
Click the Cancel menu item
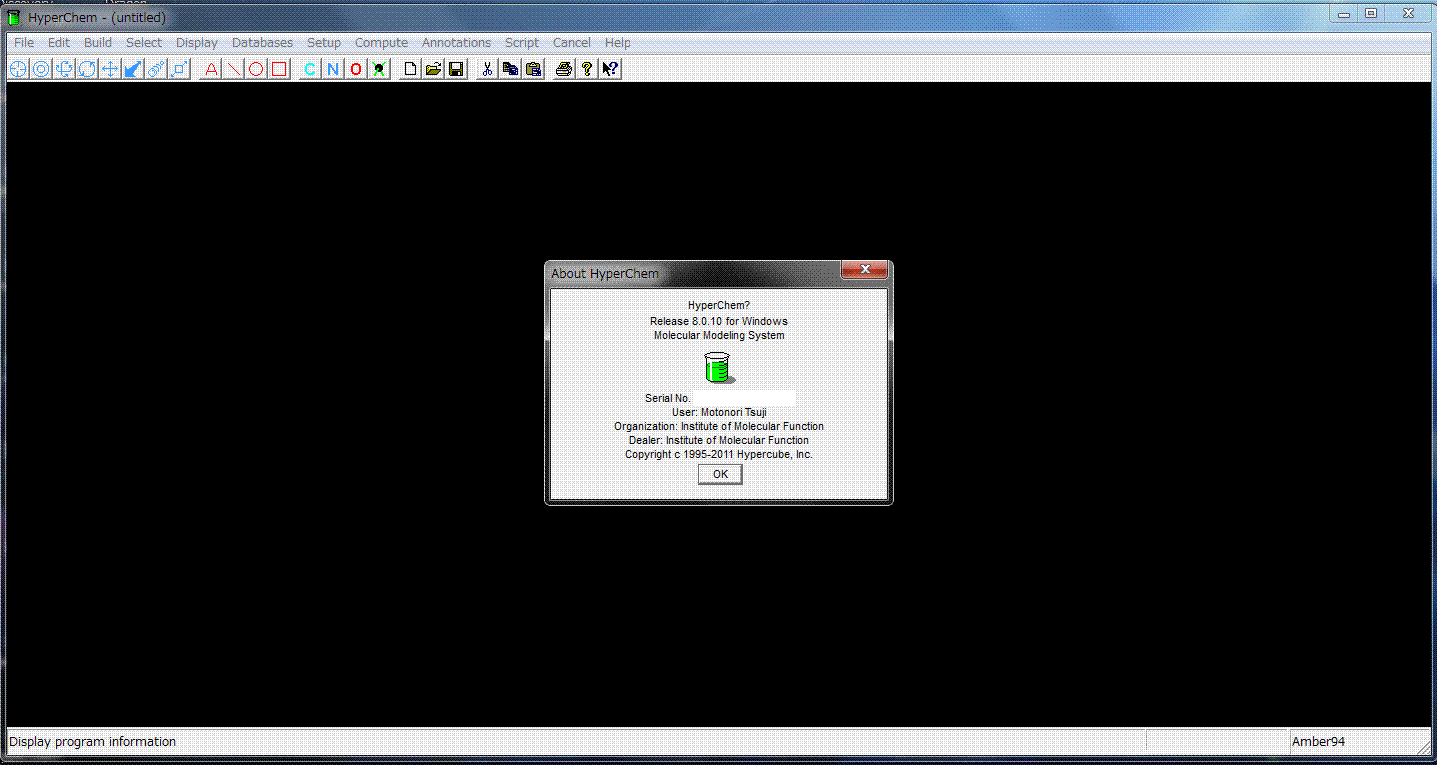coord(572,43)
